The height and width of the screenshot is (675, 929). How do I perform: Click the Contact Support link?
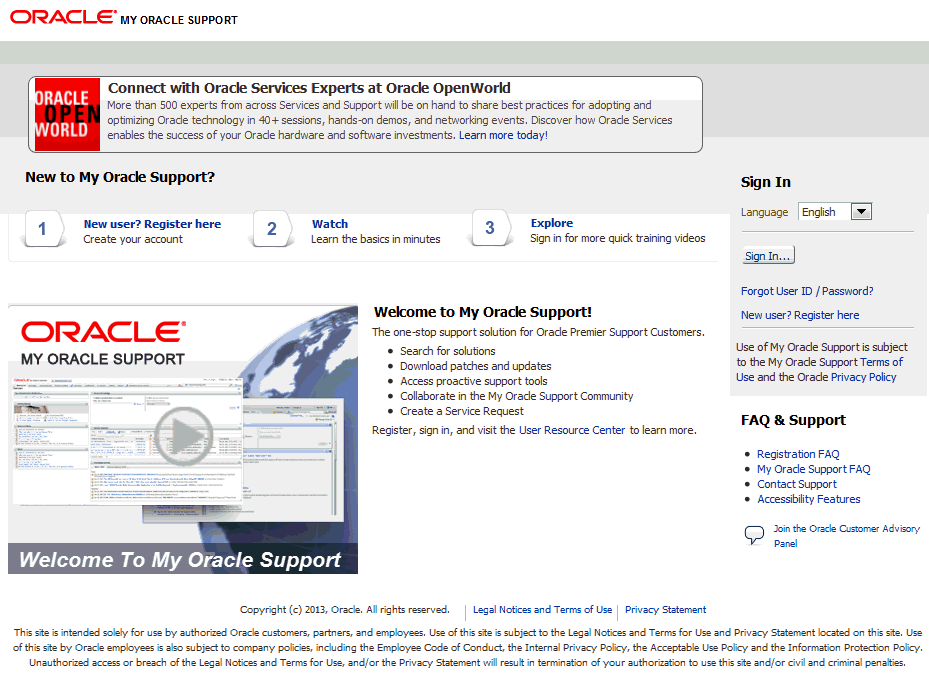[x=797, y=484]
